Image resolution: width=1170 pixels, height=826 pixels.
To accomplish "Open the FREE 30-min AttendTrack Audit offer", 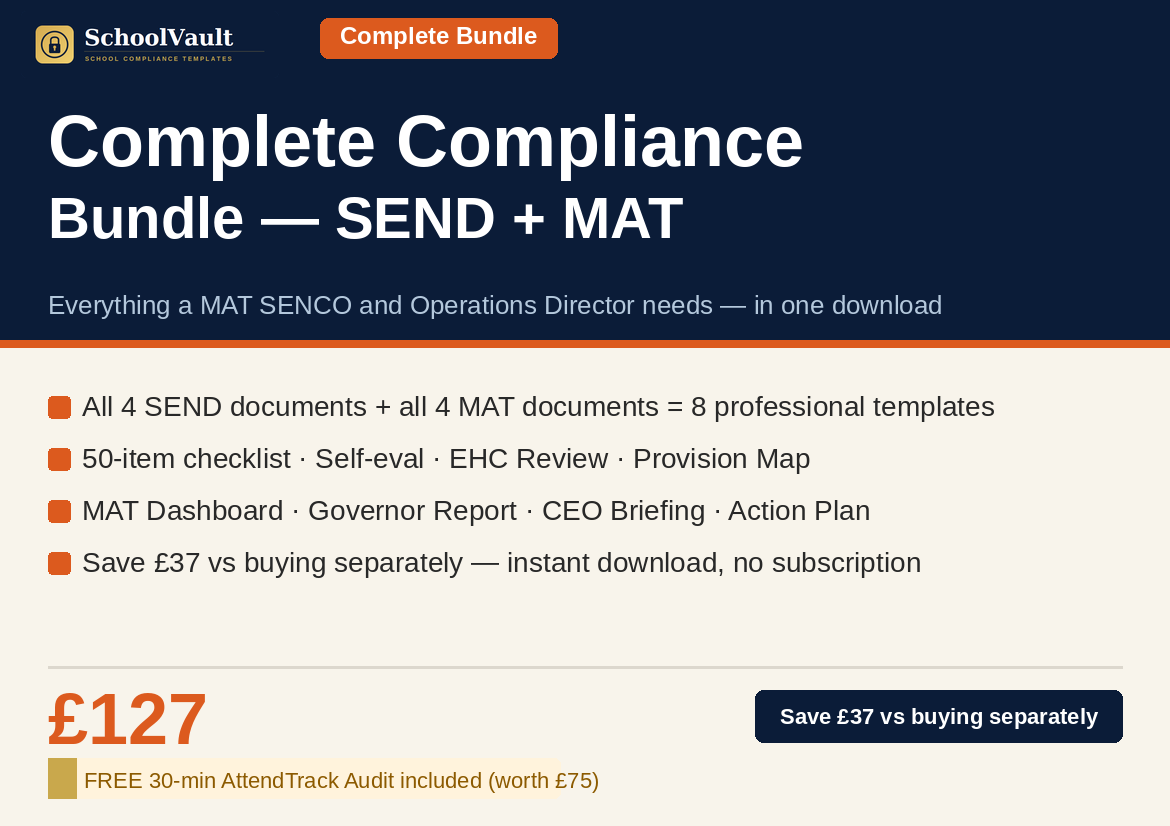I will [x=340, y=780].
